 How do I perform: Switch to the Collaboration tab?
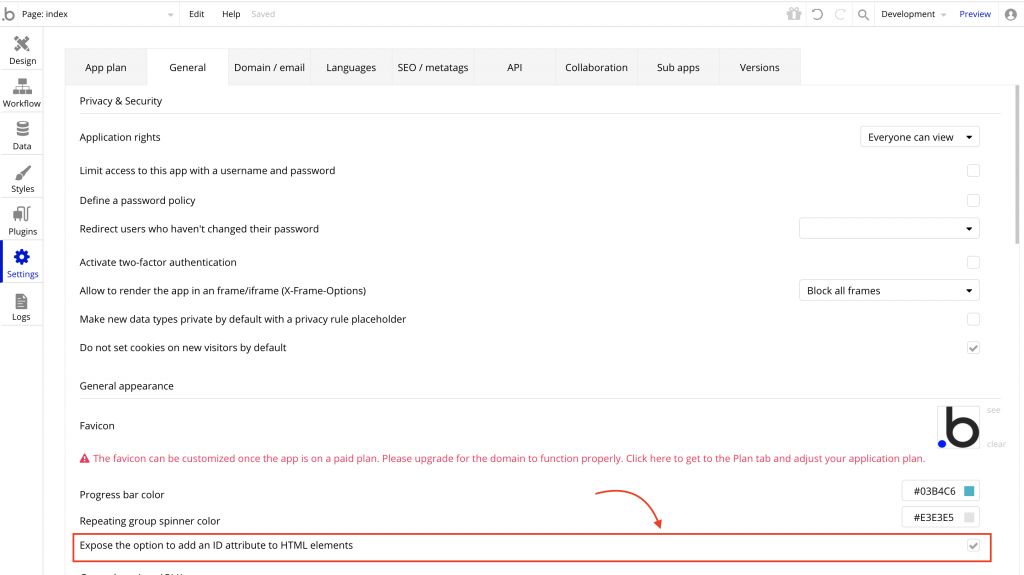(x=596, y=67)
